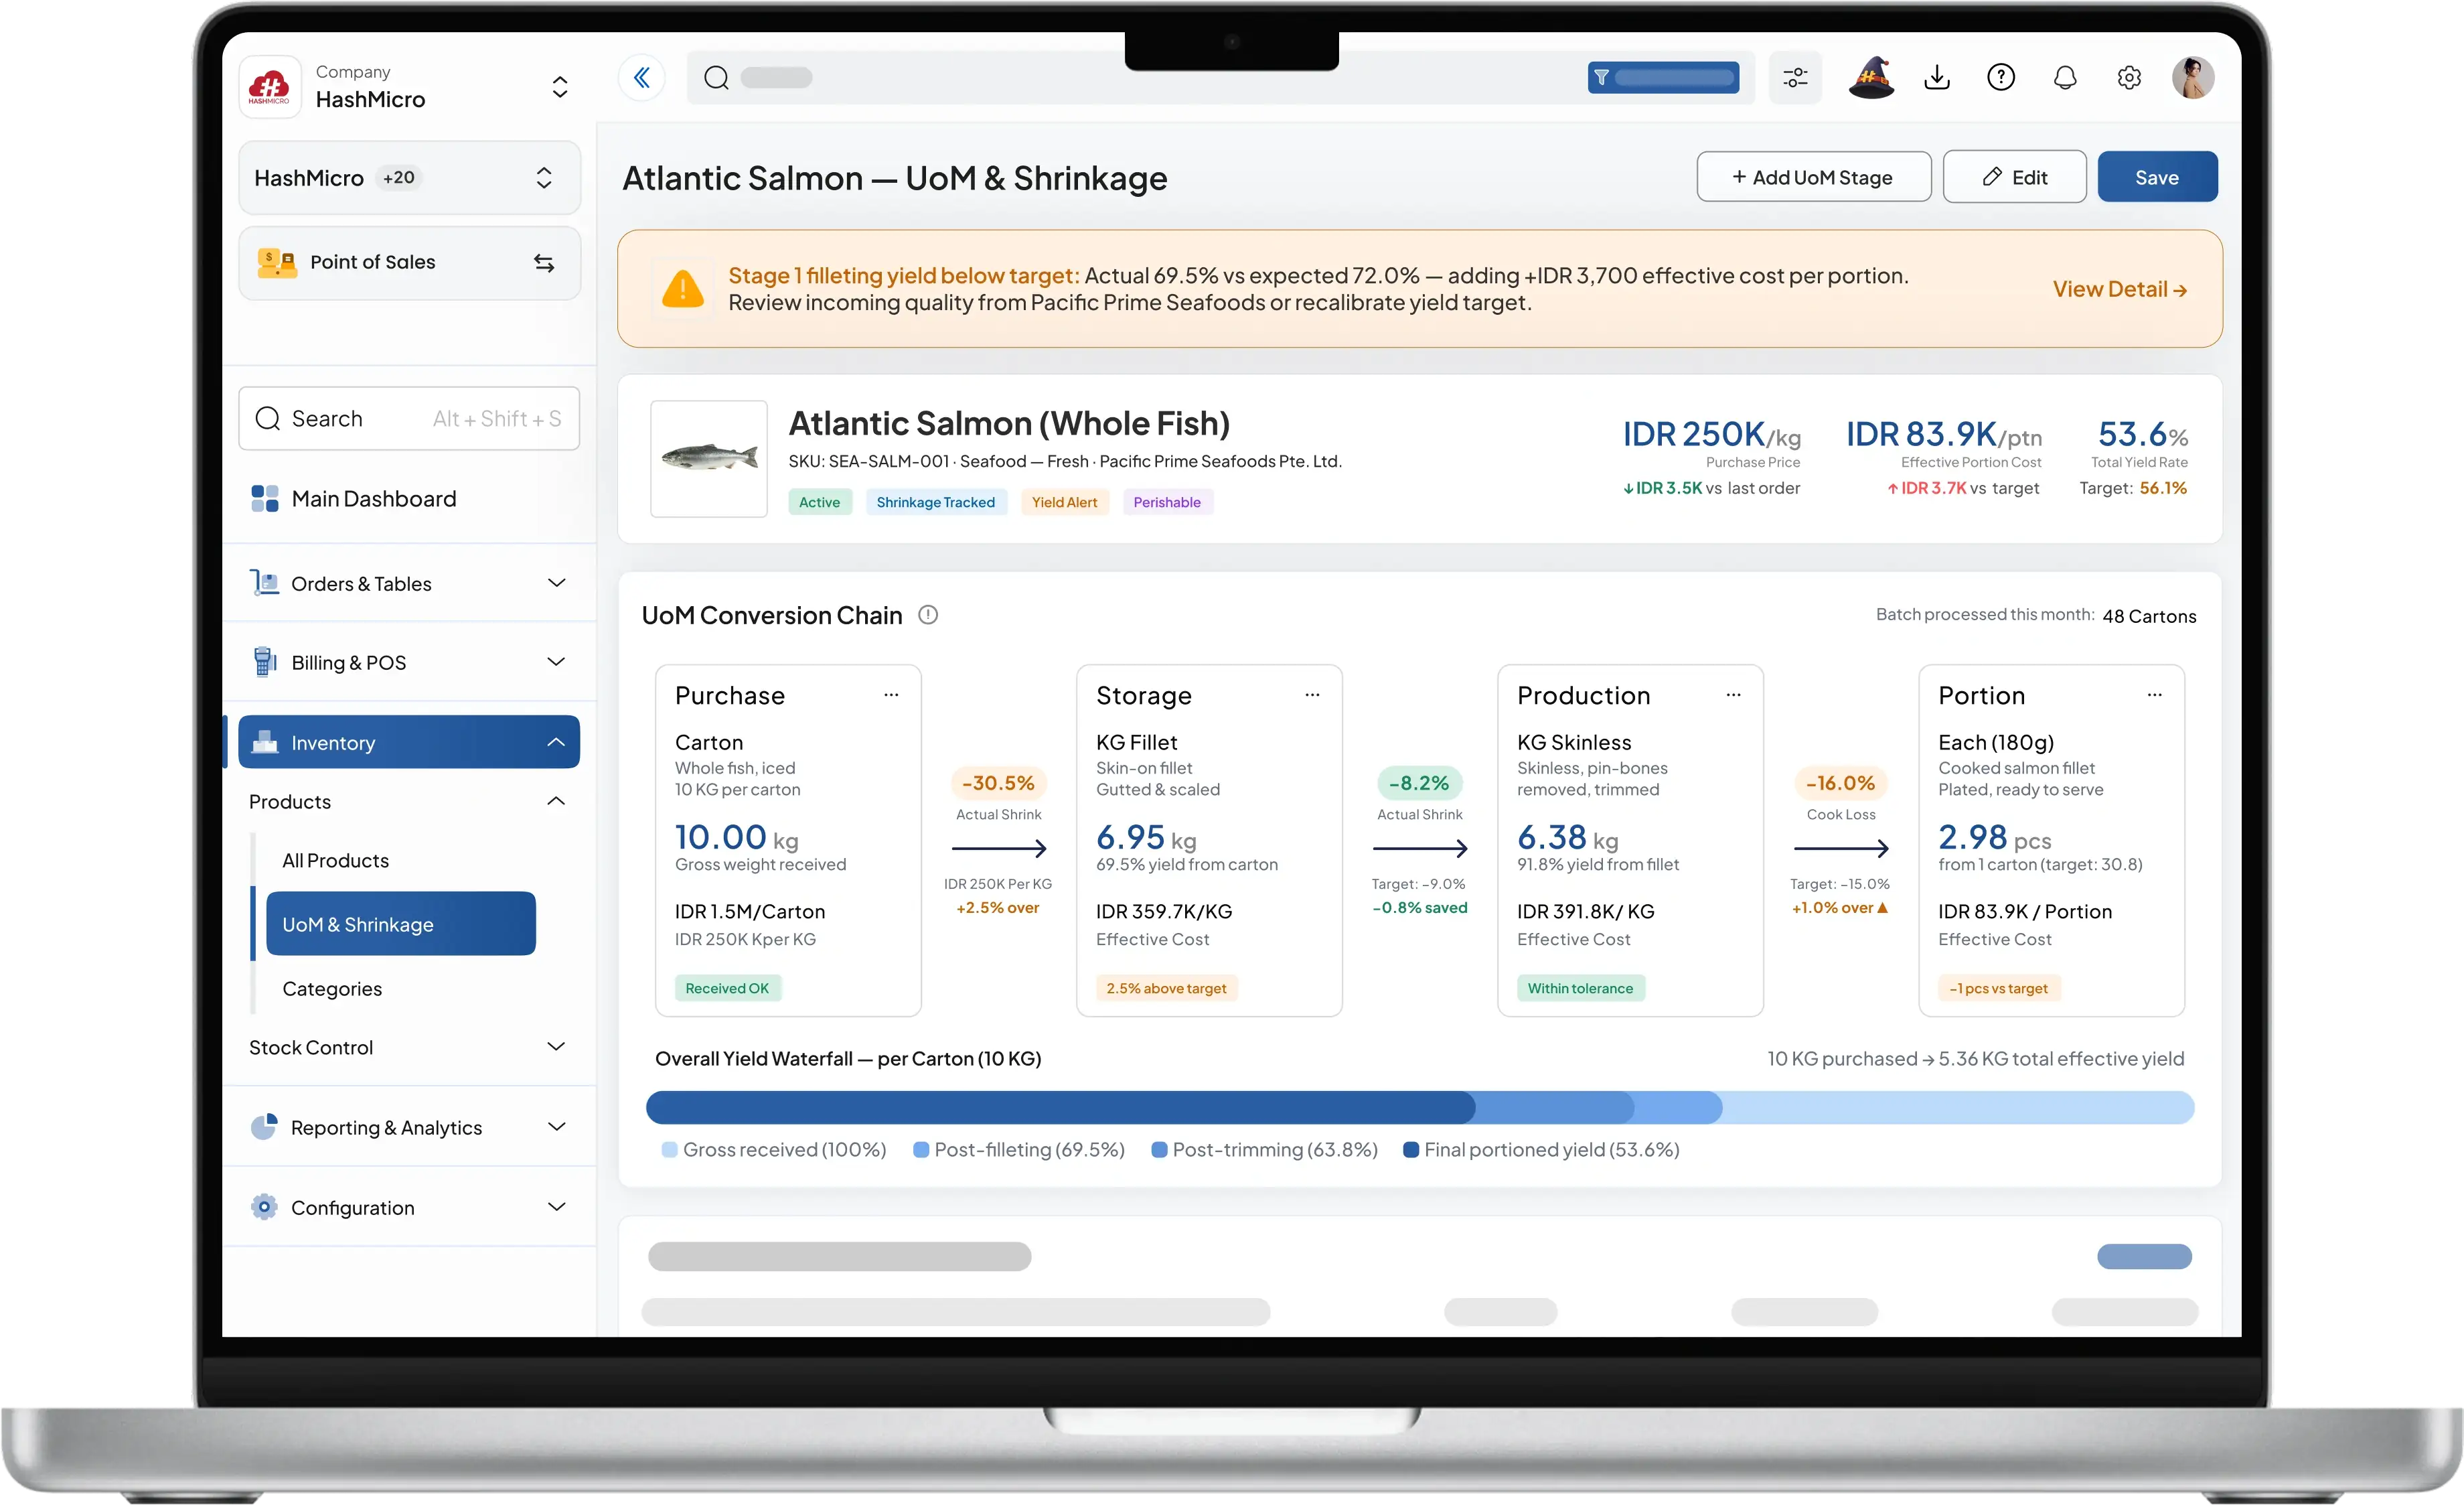Open help question mark icon

(2001, 78)
